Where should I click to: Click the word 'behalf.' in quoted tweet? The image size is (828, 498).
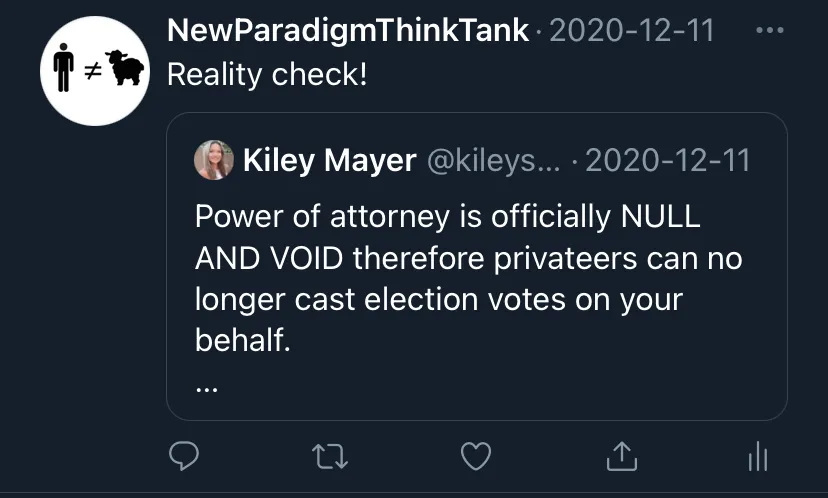[243, 340]
